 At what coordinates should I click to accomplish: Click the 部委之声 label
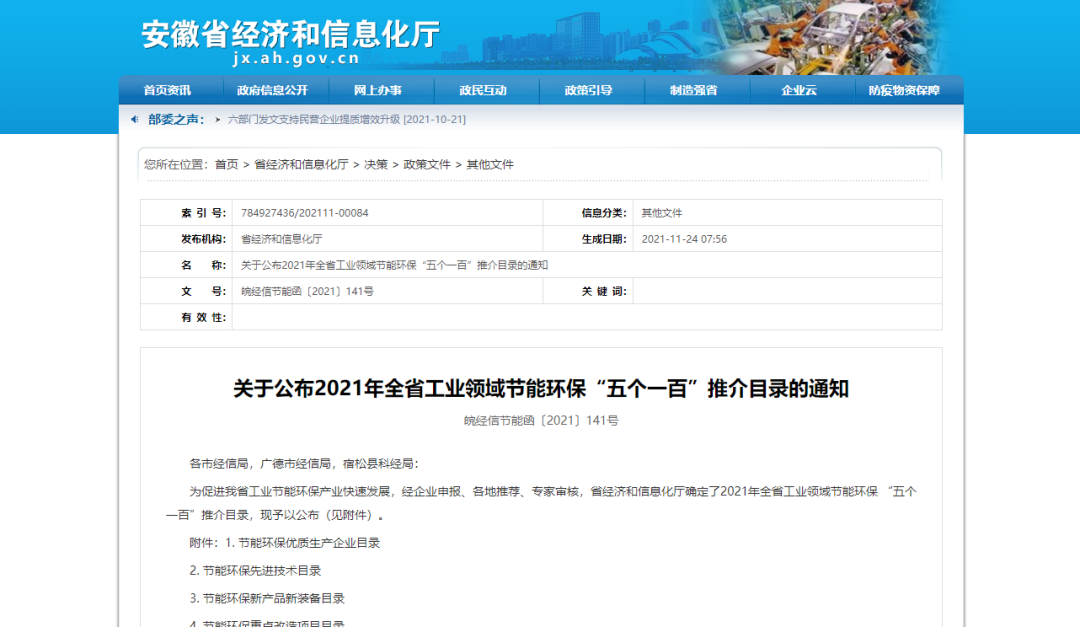click(x=176, y=119)
